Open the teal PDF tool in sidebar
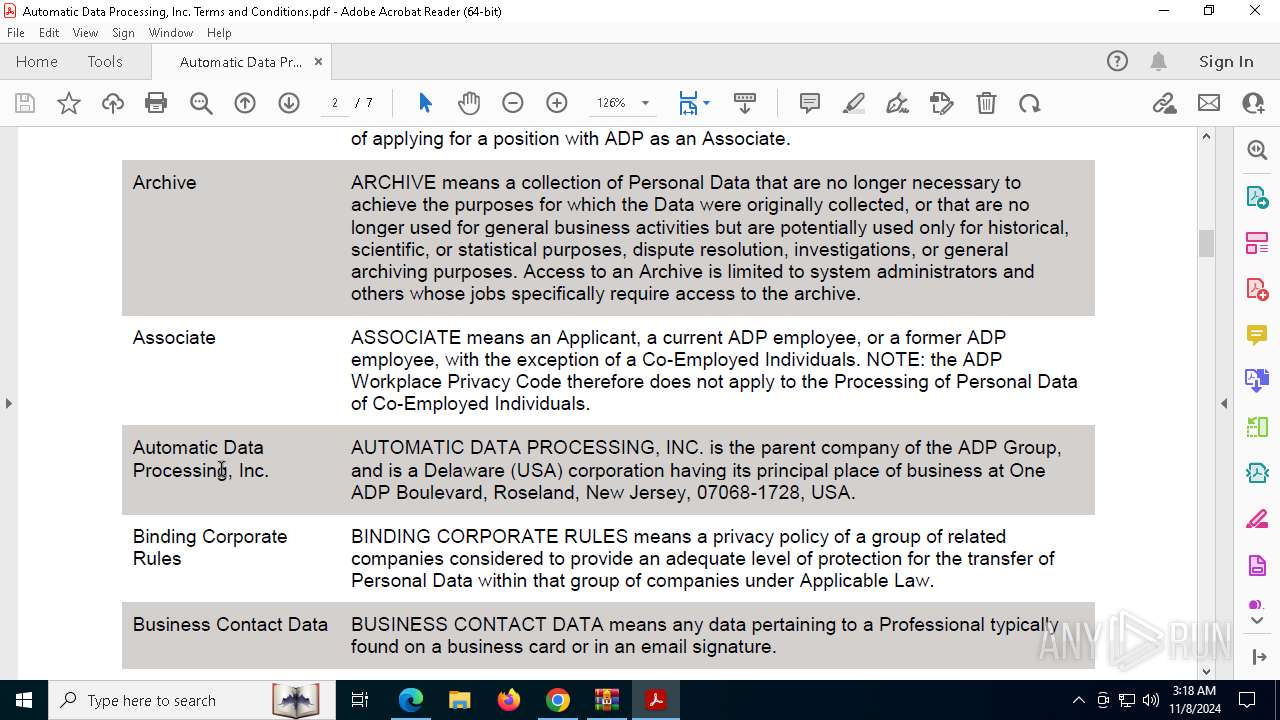The height and width of the screenshot is (720, 1280). [1257, 473]
